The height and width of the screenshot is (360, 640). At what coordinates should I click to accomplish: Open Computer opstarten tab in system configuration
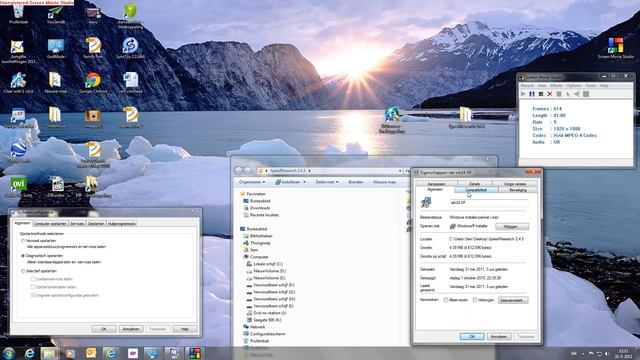coord(50,224)
